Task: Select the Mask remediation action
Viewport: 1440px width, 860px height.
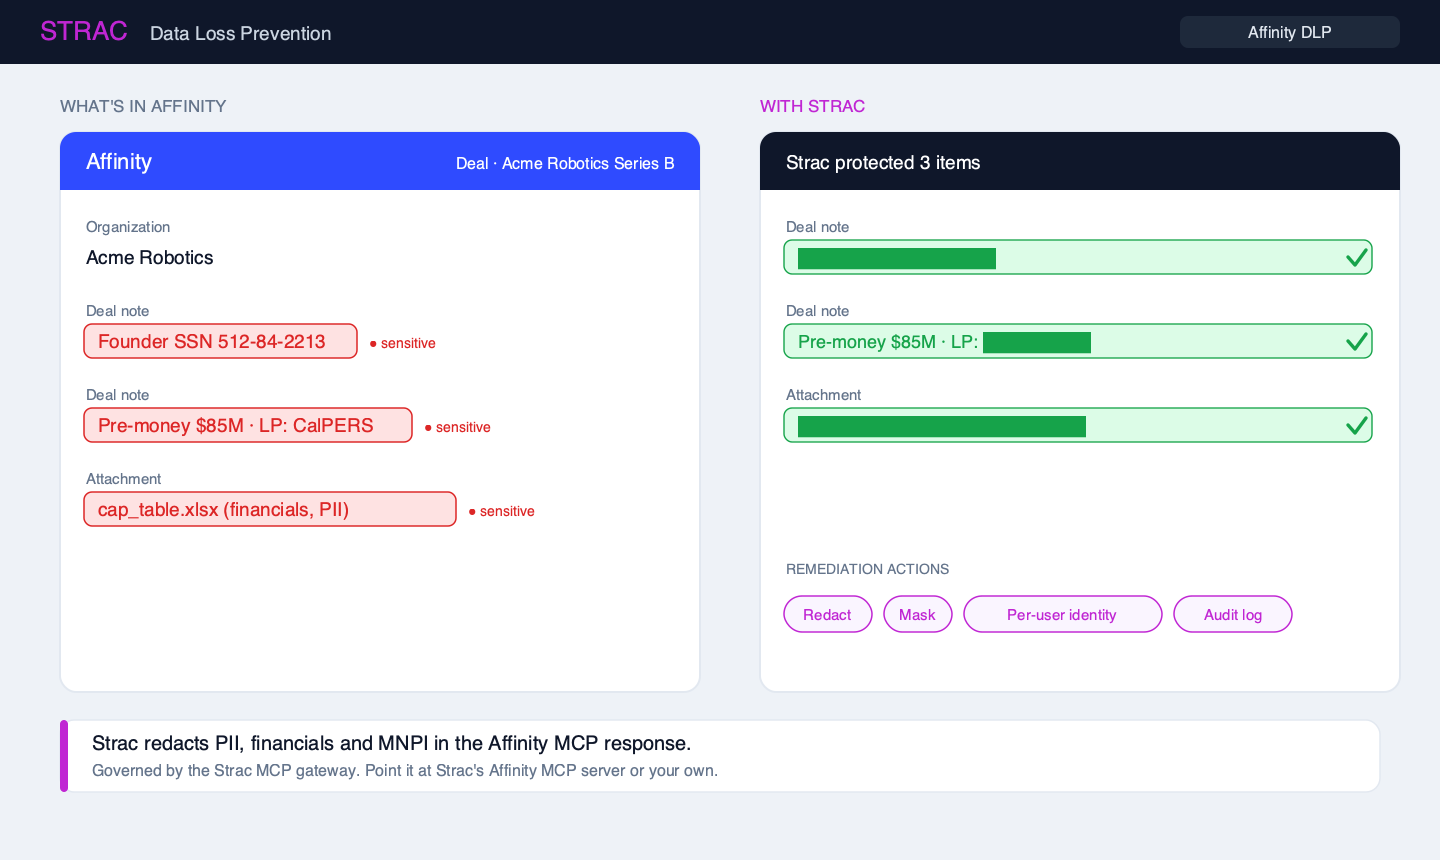Action: coord(918,614)
